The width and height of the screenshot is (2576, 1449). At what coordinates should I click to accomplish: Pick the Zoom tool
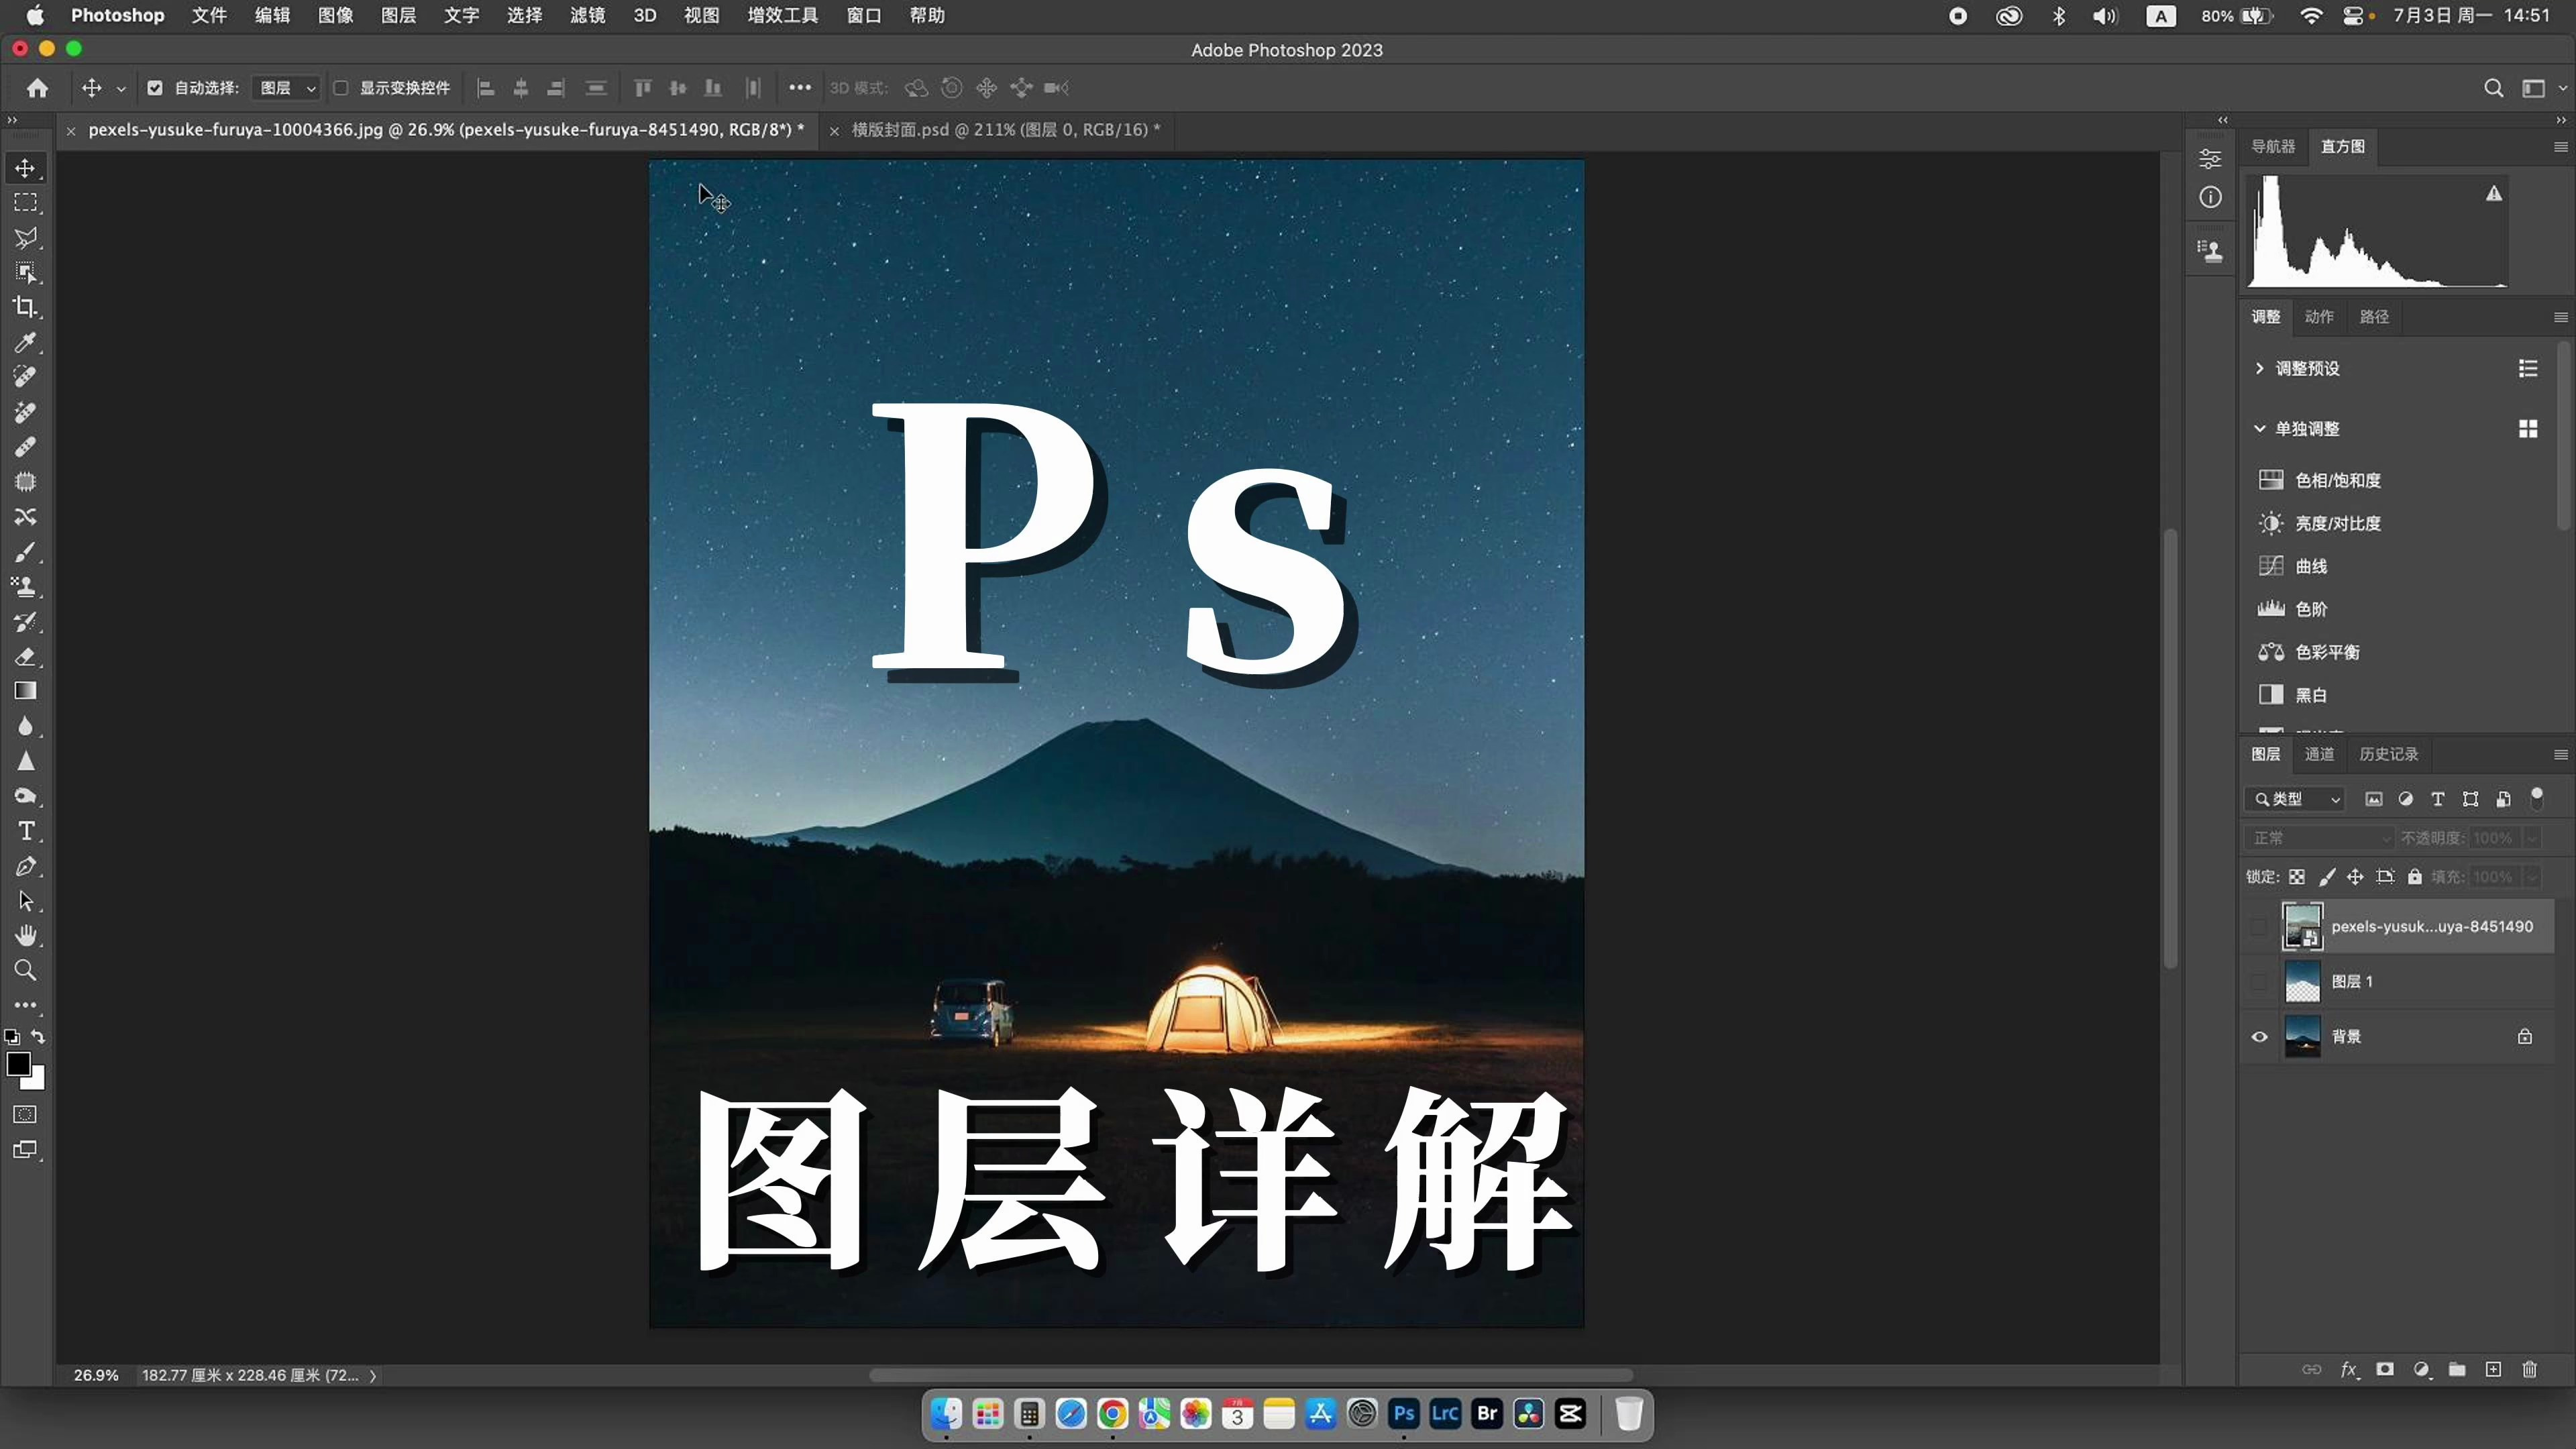[x=26, y=970]
